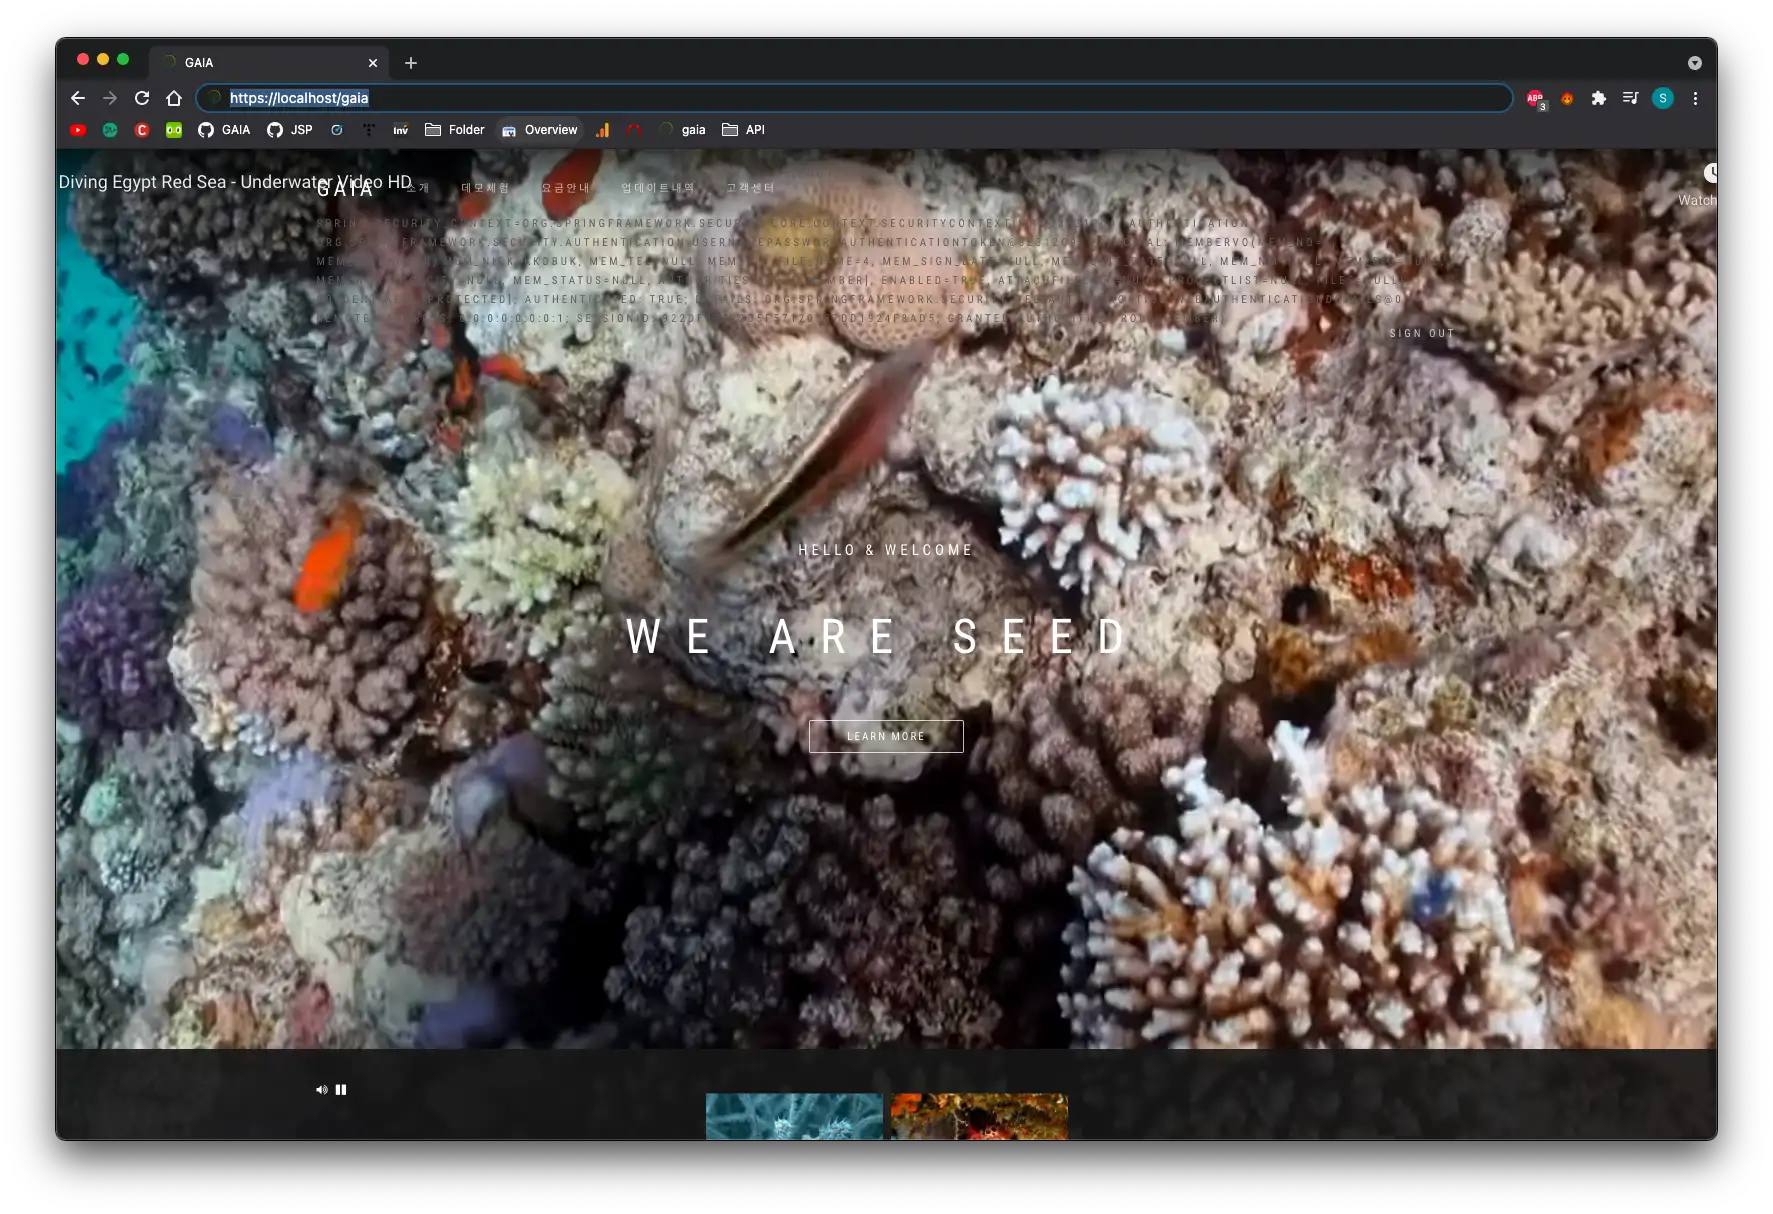This screenshot has height=1214, width=1773.
Task: Pause the background video
Action: (341, 1090)
